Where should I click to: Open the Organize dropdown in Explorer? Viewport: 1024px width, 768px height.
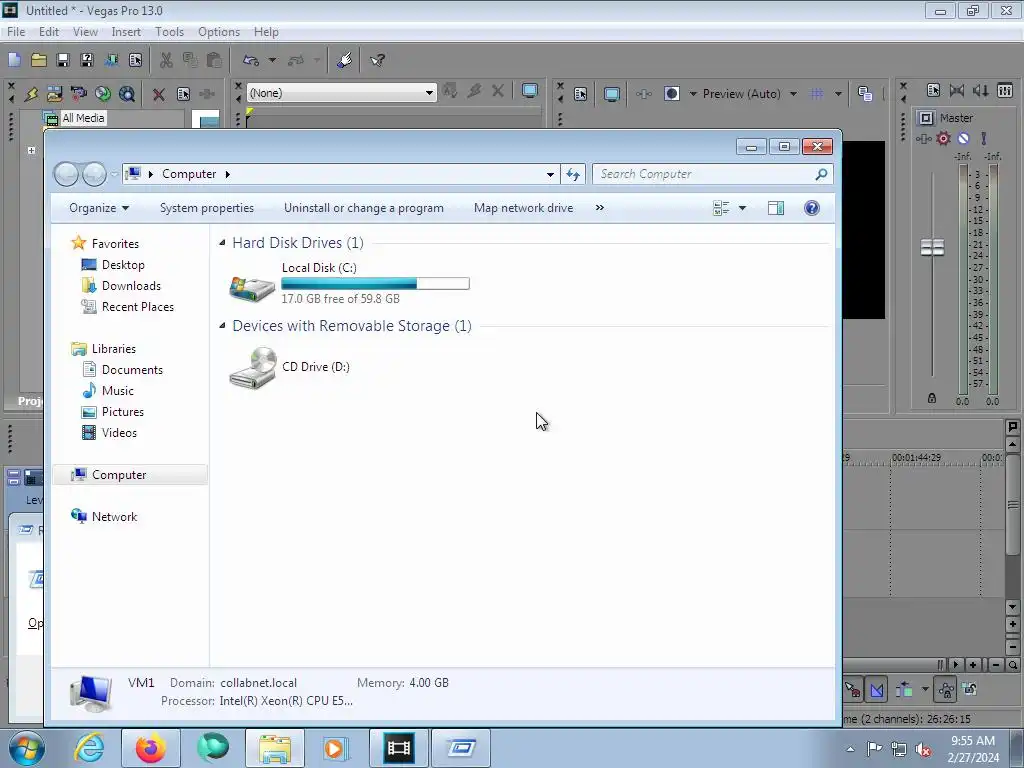tap(99, 208)
